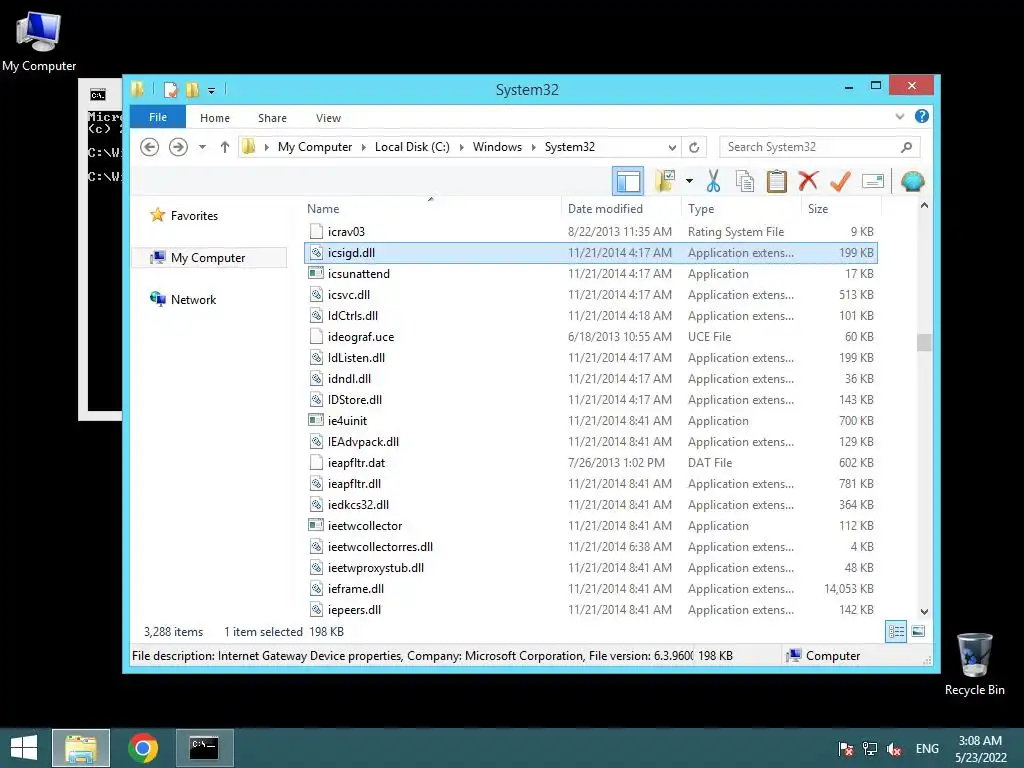The image size is (1024, 768).
Task: Sort by the Size column header
Action: (x=841, y=209)
